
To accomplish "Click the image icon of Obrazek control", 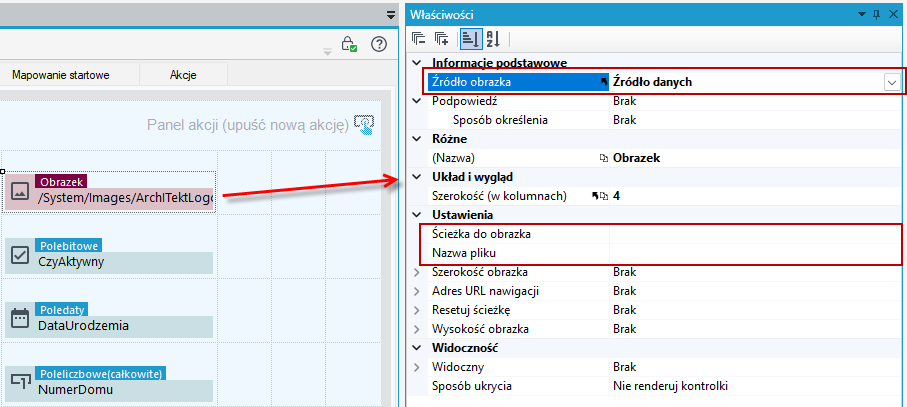I will tap(20, 191).
